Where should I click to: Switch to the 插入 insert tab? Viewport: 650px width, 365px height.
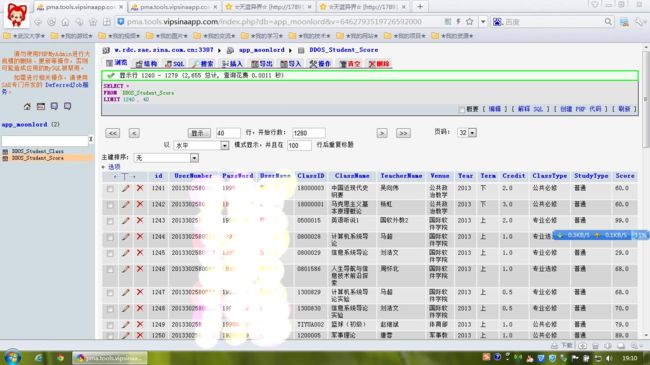[232, 64]
